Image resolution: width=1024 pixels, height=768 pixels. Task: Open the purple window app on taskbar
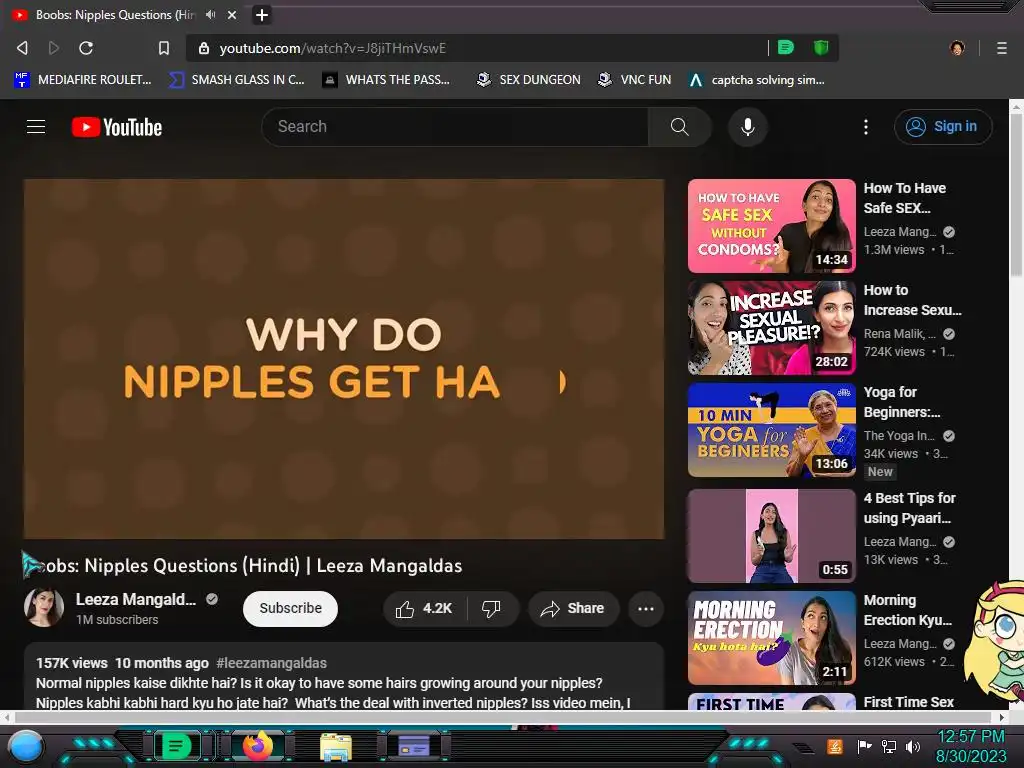coord(414,746)
